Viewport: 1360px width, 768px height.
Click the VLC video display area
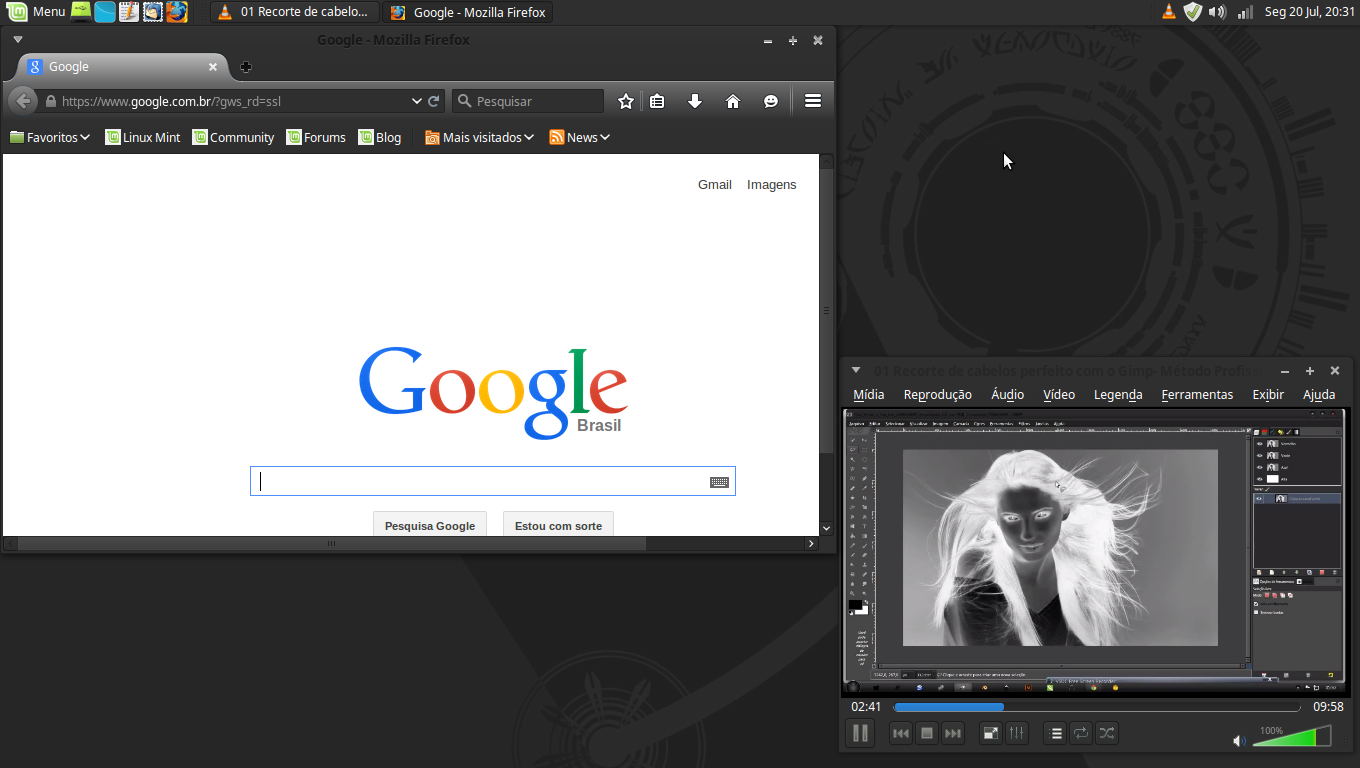click(x=1095, y=552)
